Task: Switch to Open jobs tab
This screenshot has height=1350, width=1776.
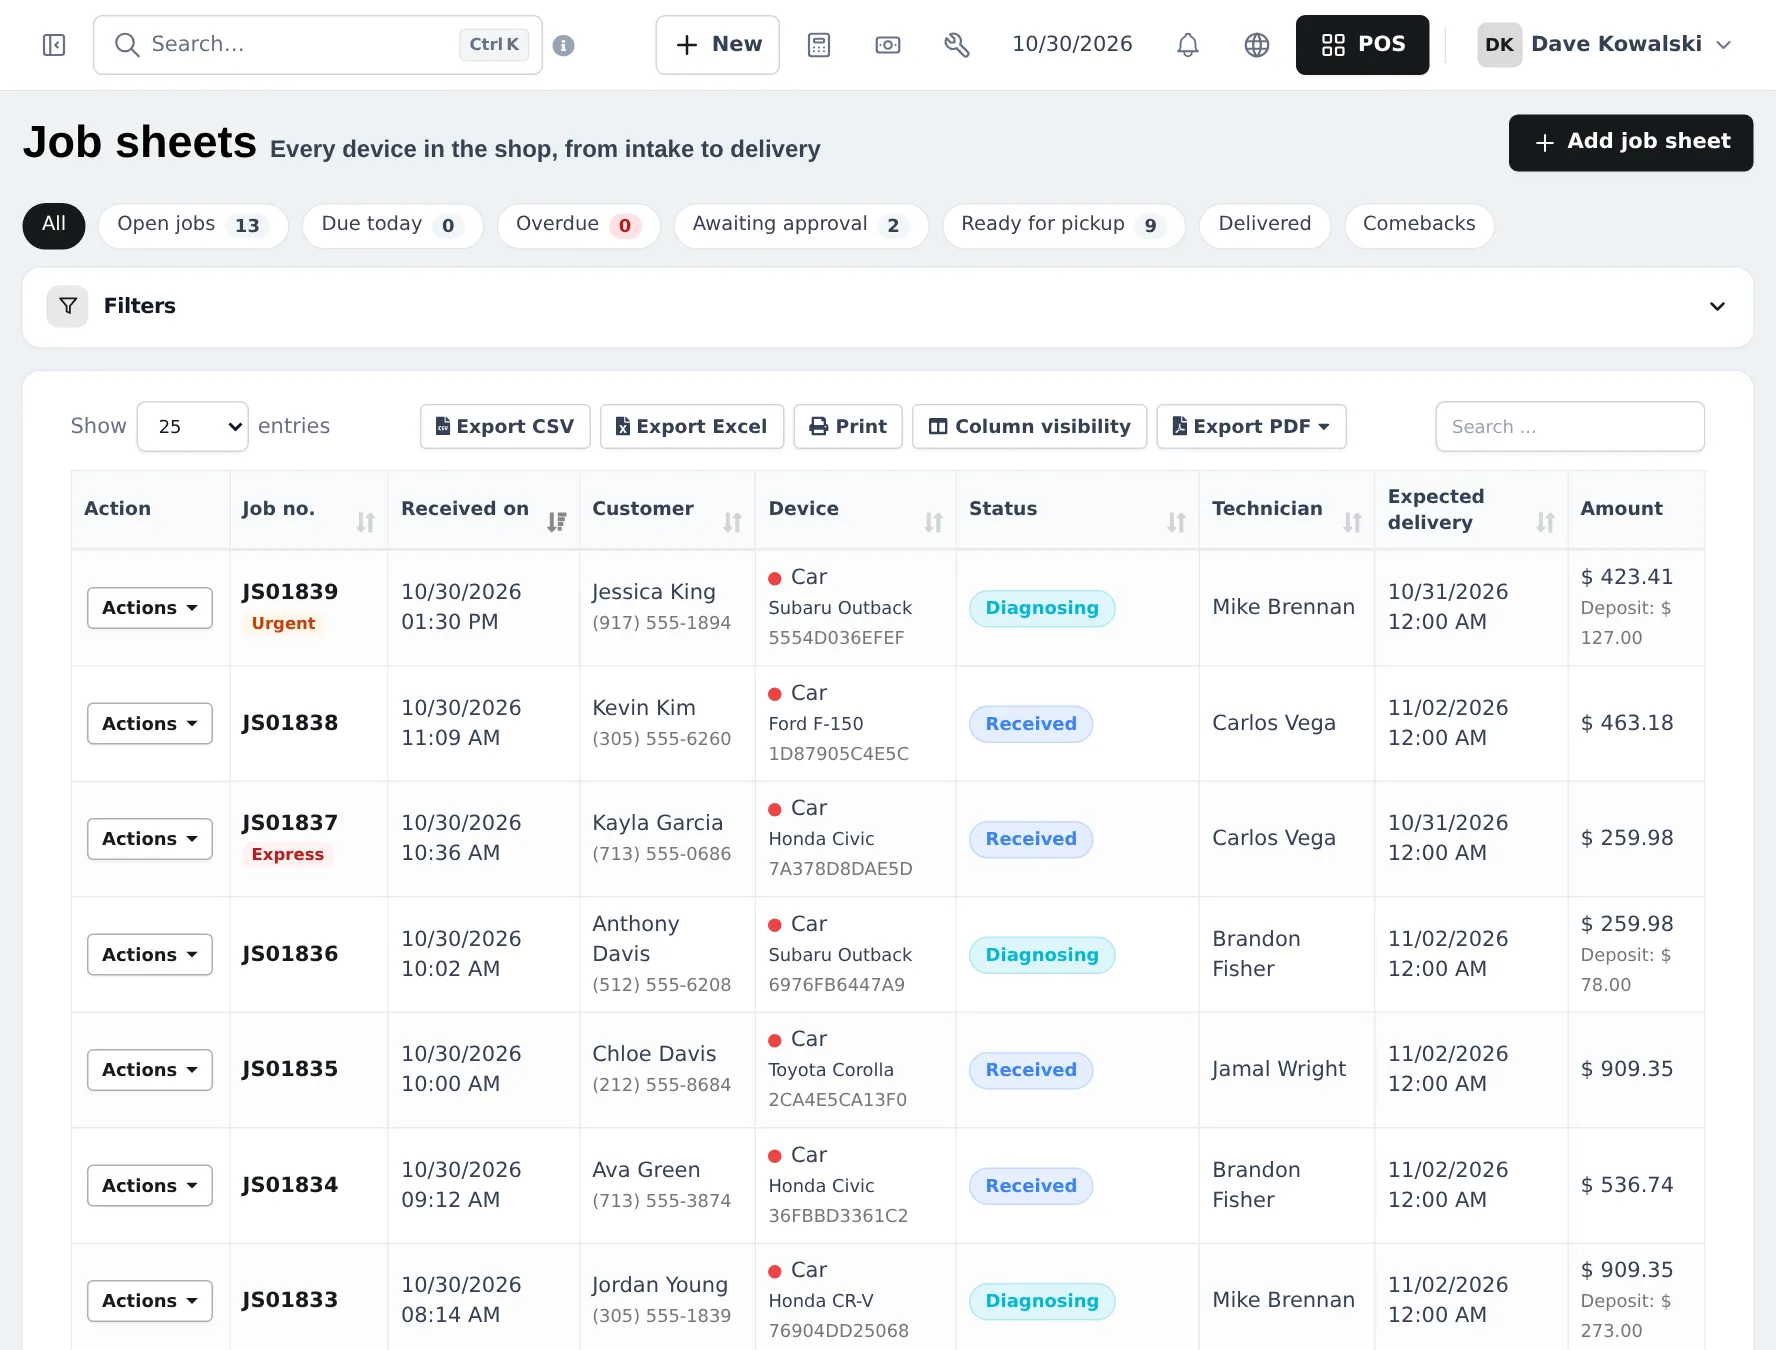Action: coord(193,225)
